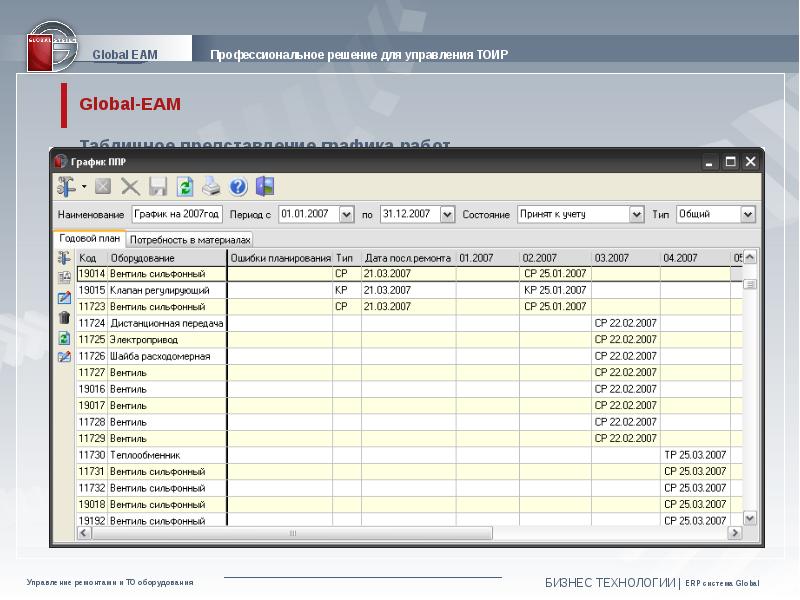Click the trash can delete icon in sidebar

[65, 317]
